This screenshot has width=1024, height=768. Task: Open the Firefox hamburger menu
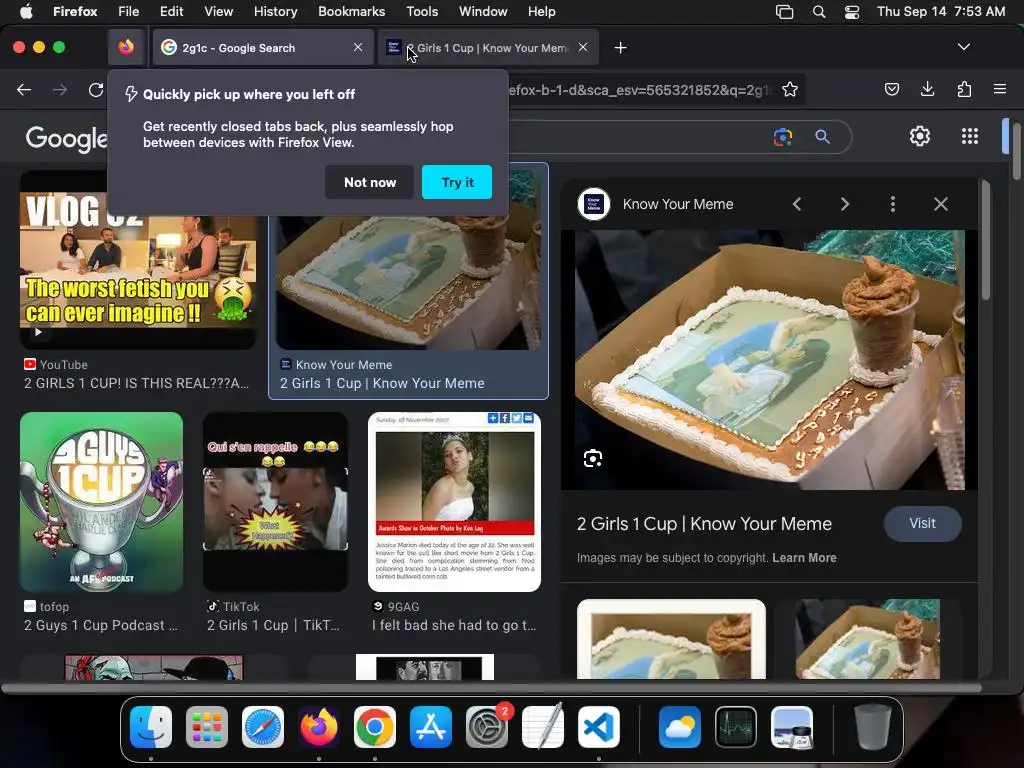tap(1000, 89)
